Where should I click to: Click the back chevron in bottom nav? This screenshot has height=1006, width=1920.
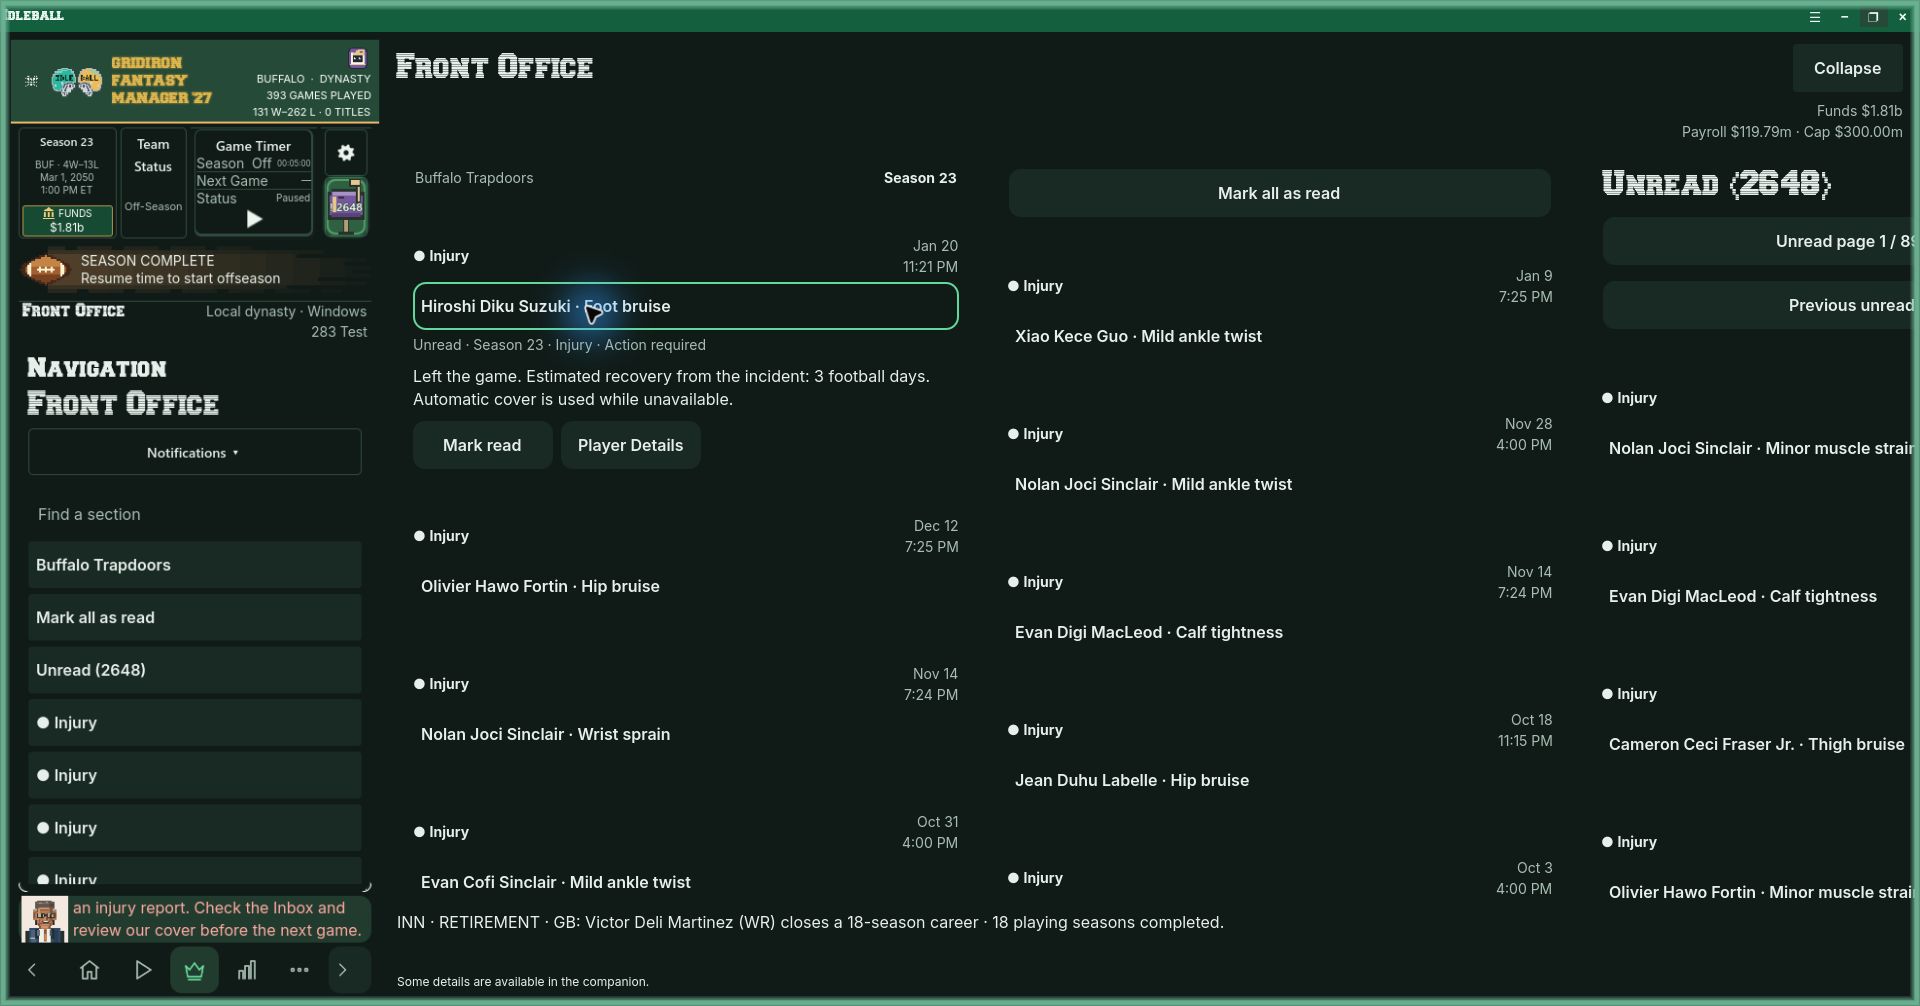(32, 970)
